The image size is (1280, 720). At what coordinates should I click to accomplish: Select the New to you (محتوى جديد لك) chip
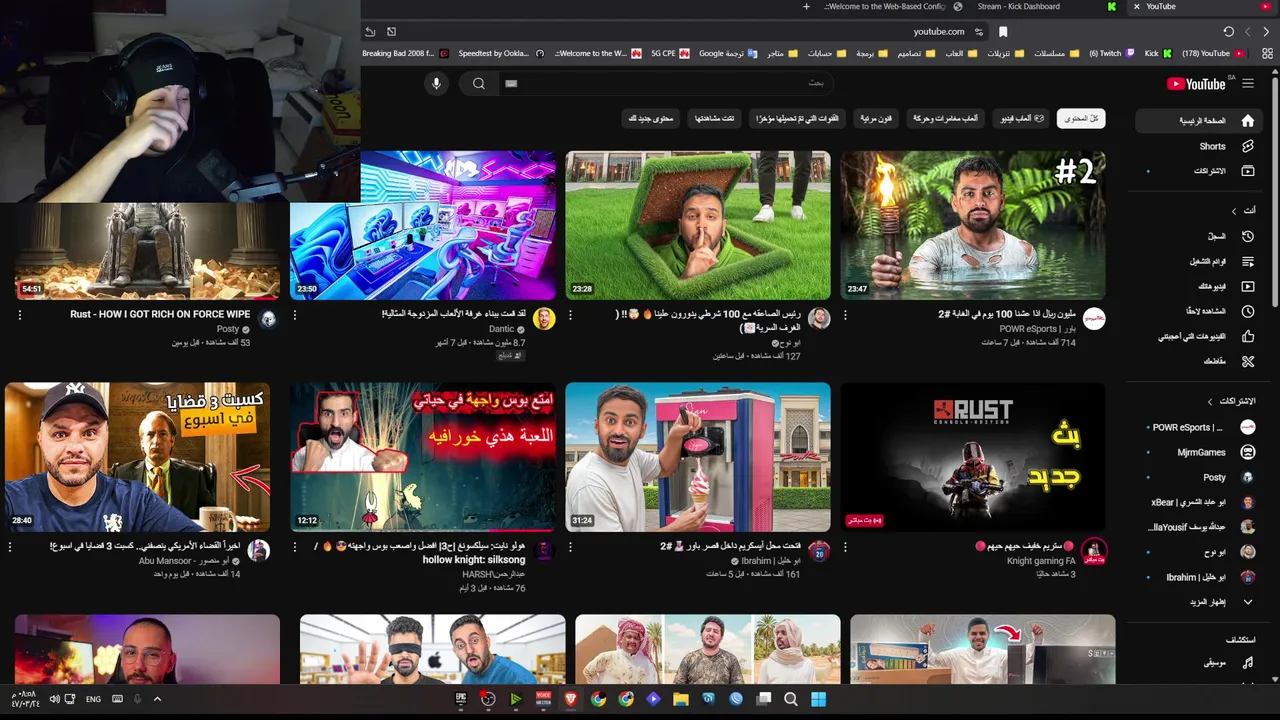(x=651, y=118)
